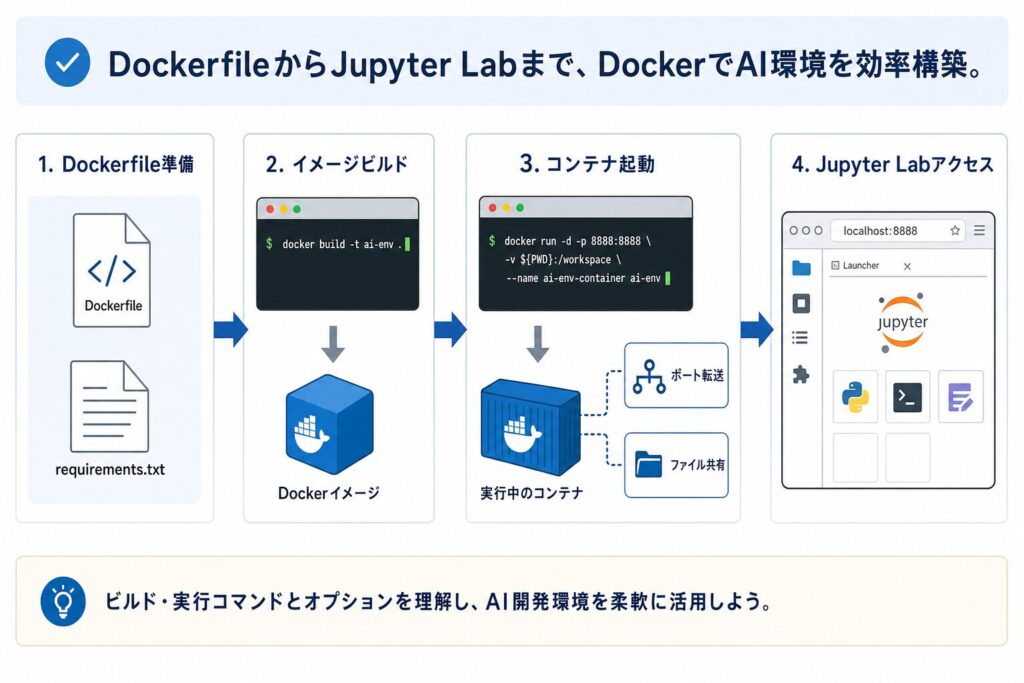Click the 'Dockerイメージ' caption

click(328, 493)
